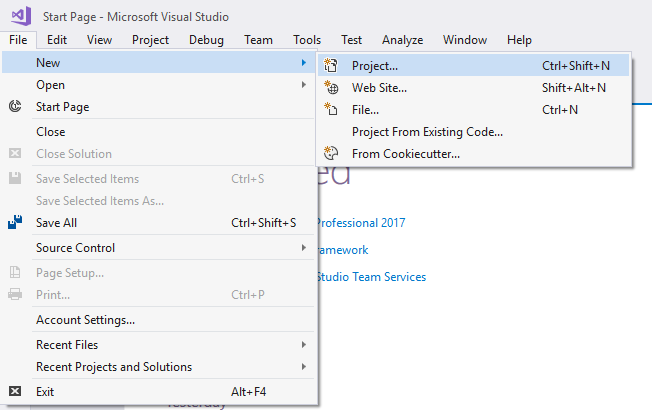This screenshot has width=652, height=410.
Task: Click the Start Page icon in File menu
Action: coord(15,106)
